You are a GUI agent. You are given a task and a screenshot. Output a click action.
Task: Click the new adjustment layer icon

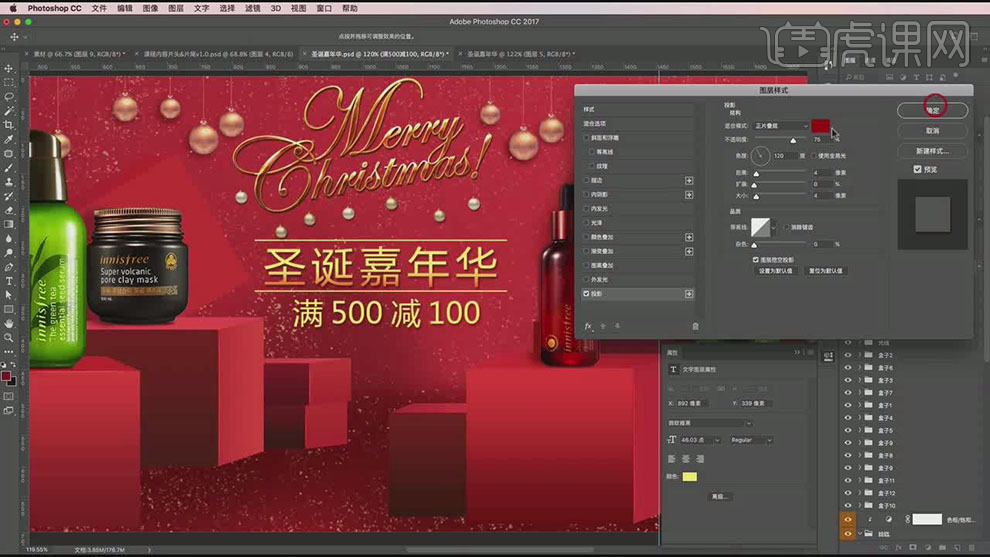coord(927,548)
